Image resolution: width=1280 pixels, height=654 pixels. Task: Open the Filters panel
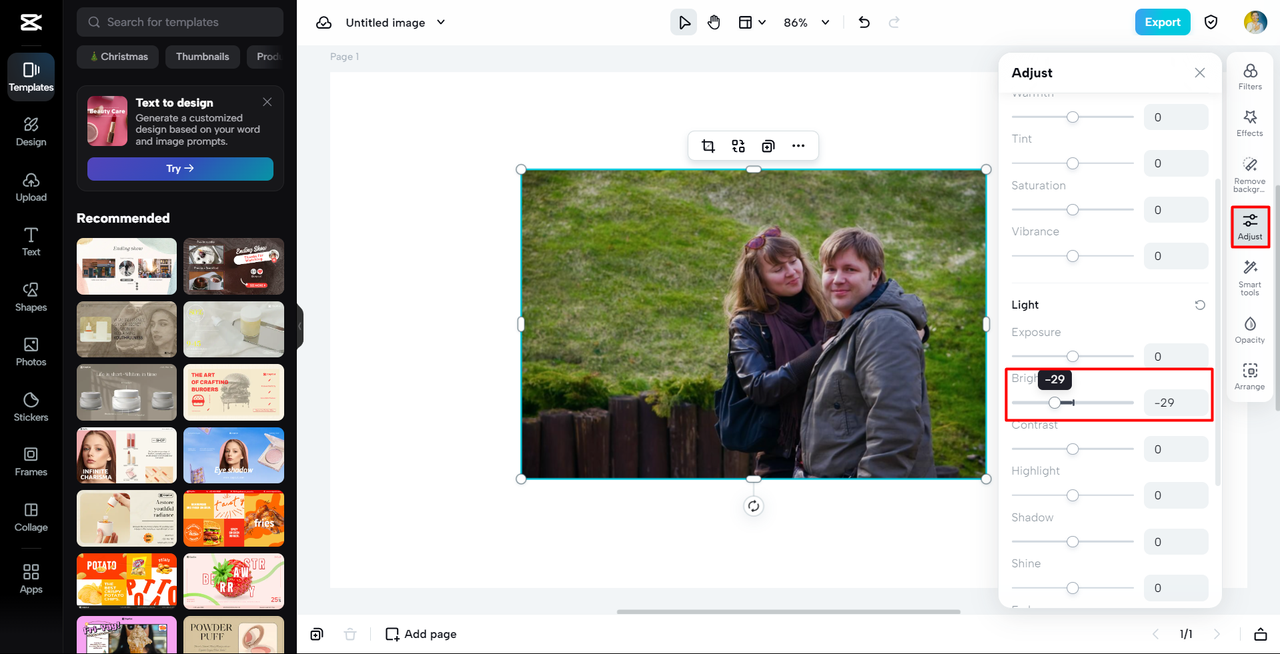[x=1249, y=76]
